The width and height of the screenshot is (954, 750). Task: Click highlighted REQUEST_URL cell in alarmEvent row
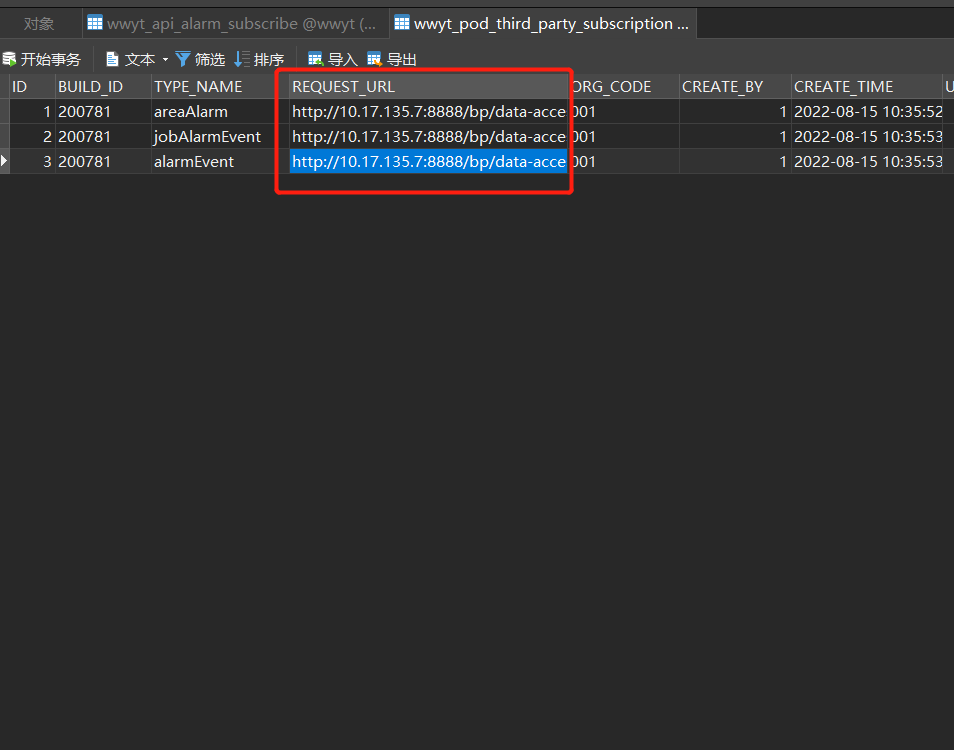pos(429,161)
